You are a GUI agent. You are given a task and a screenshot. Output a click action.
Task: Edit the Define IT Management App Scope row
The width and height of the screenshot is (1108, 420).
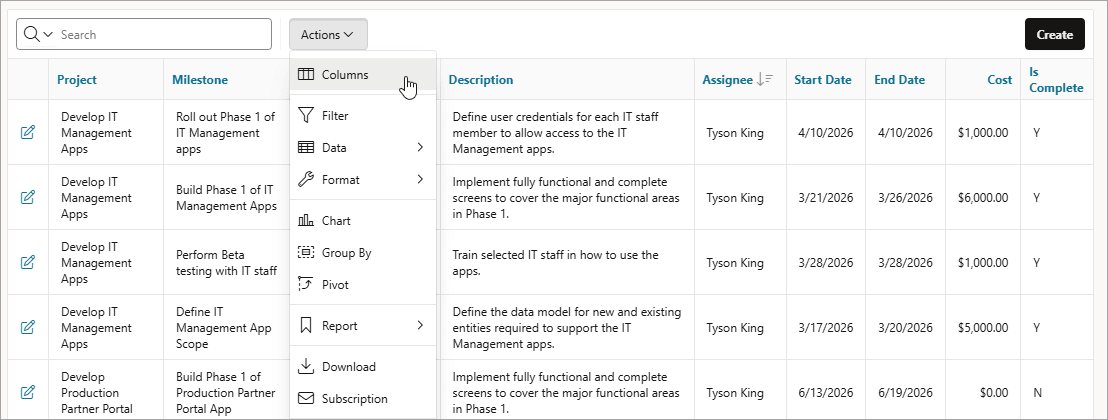(28, 327)
